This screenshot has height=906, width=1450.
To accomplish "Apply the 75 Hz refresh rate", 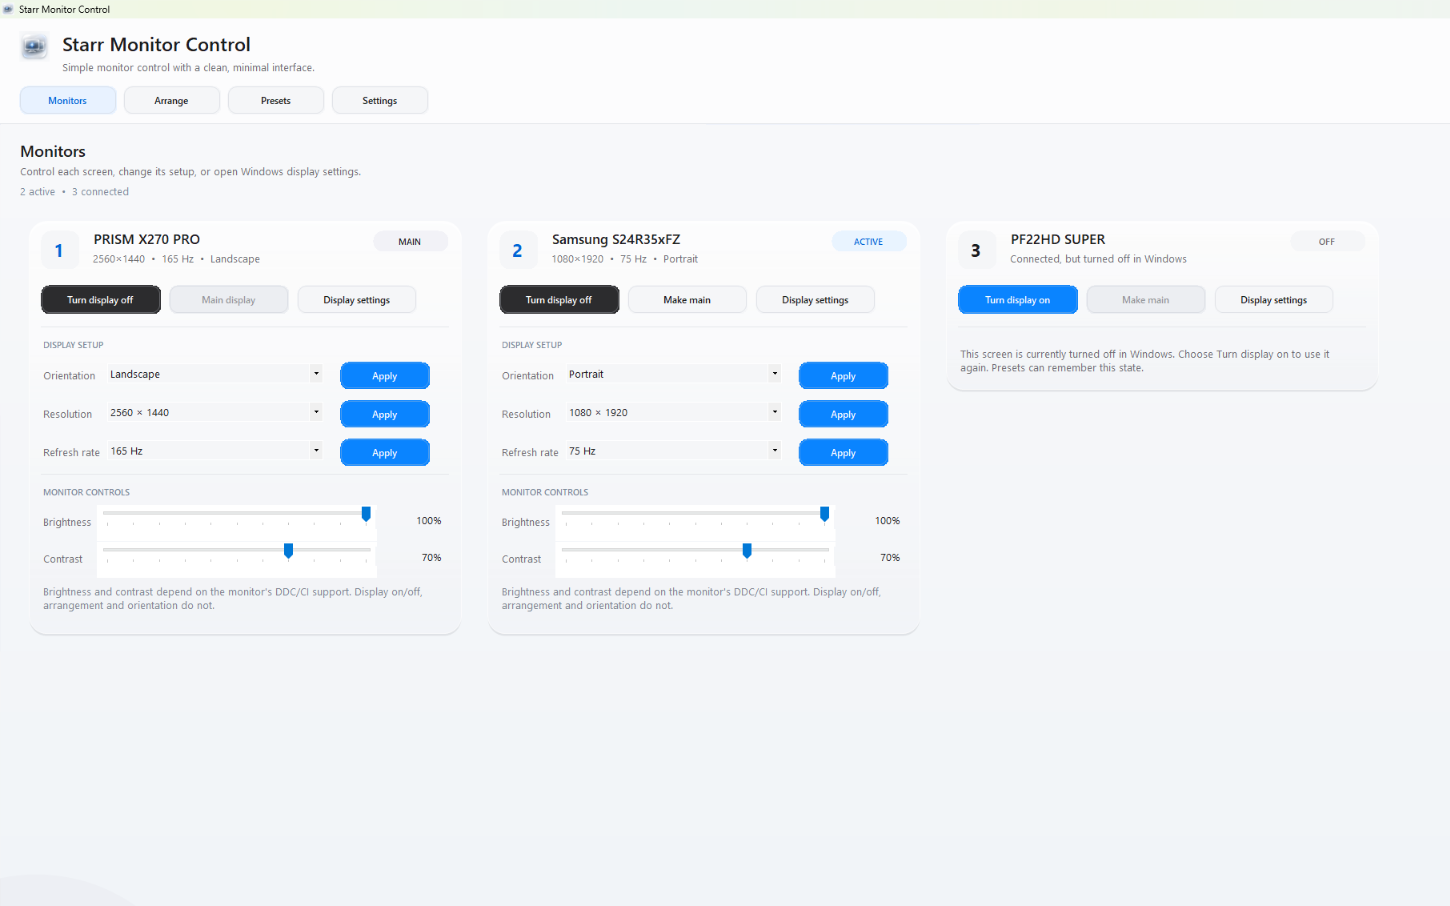I will coord(843,453).
